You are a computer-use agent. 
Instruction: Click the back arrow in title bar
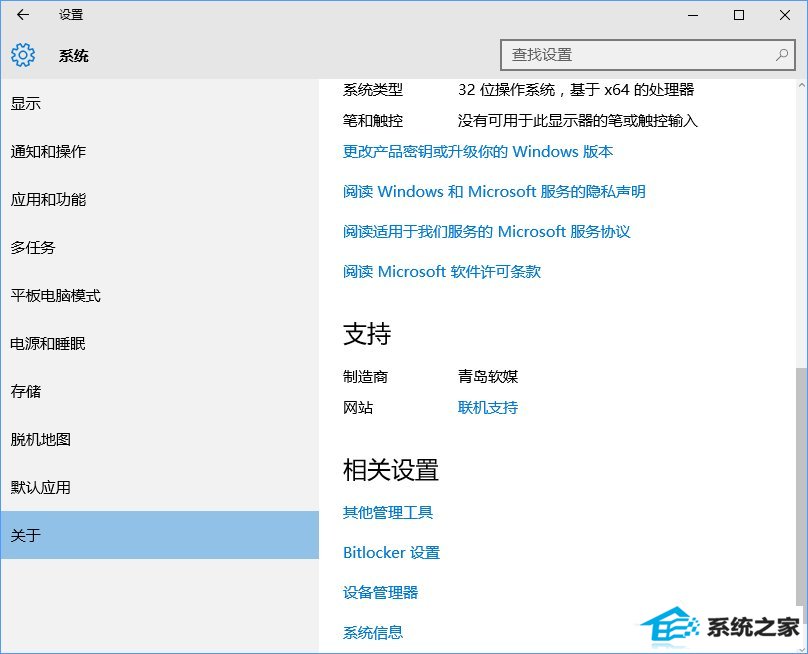23,15
